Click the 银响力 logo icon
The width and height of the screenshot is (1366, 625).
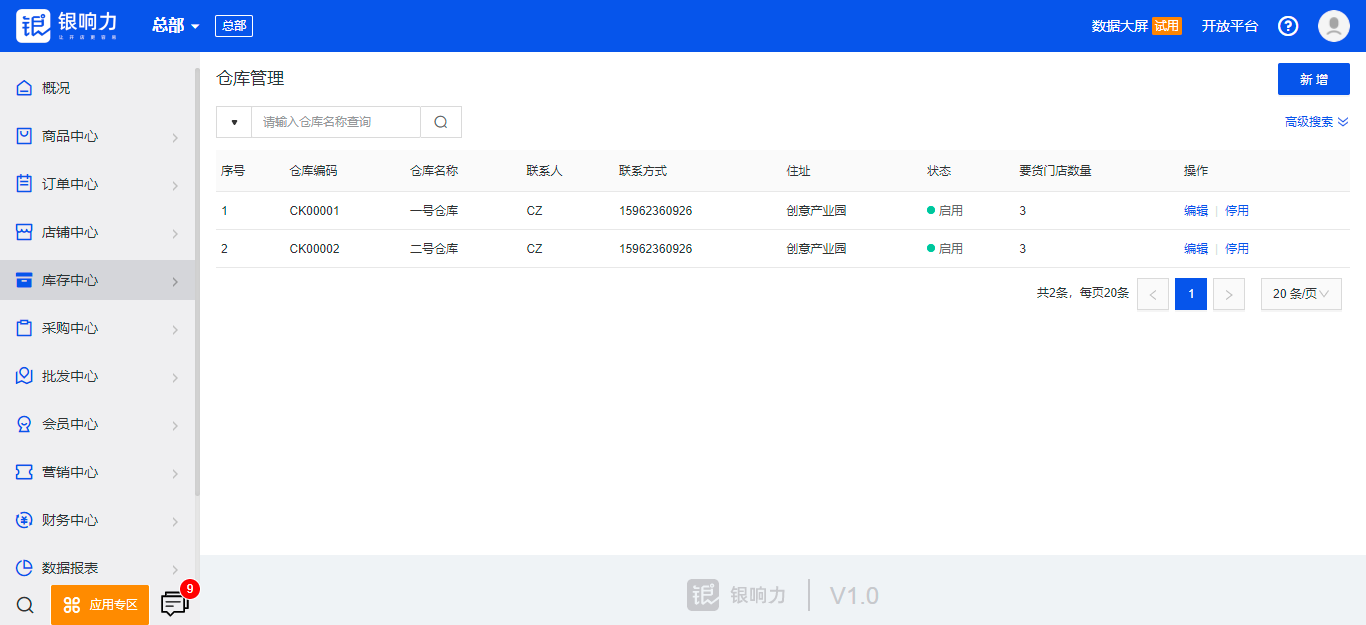point(34,26)
